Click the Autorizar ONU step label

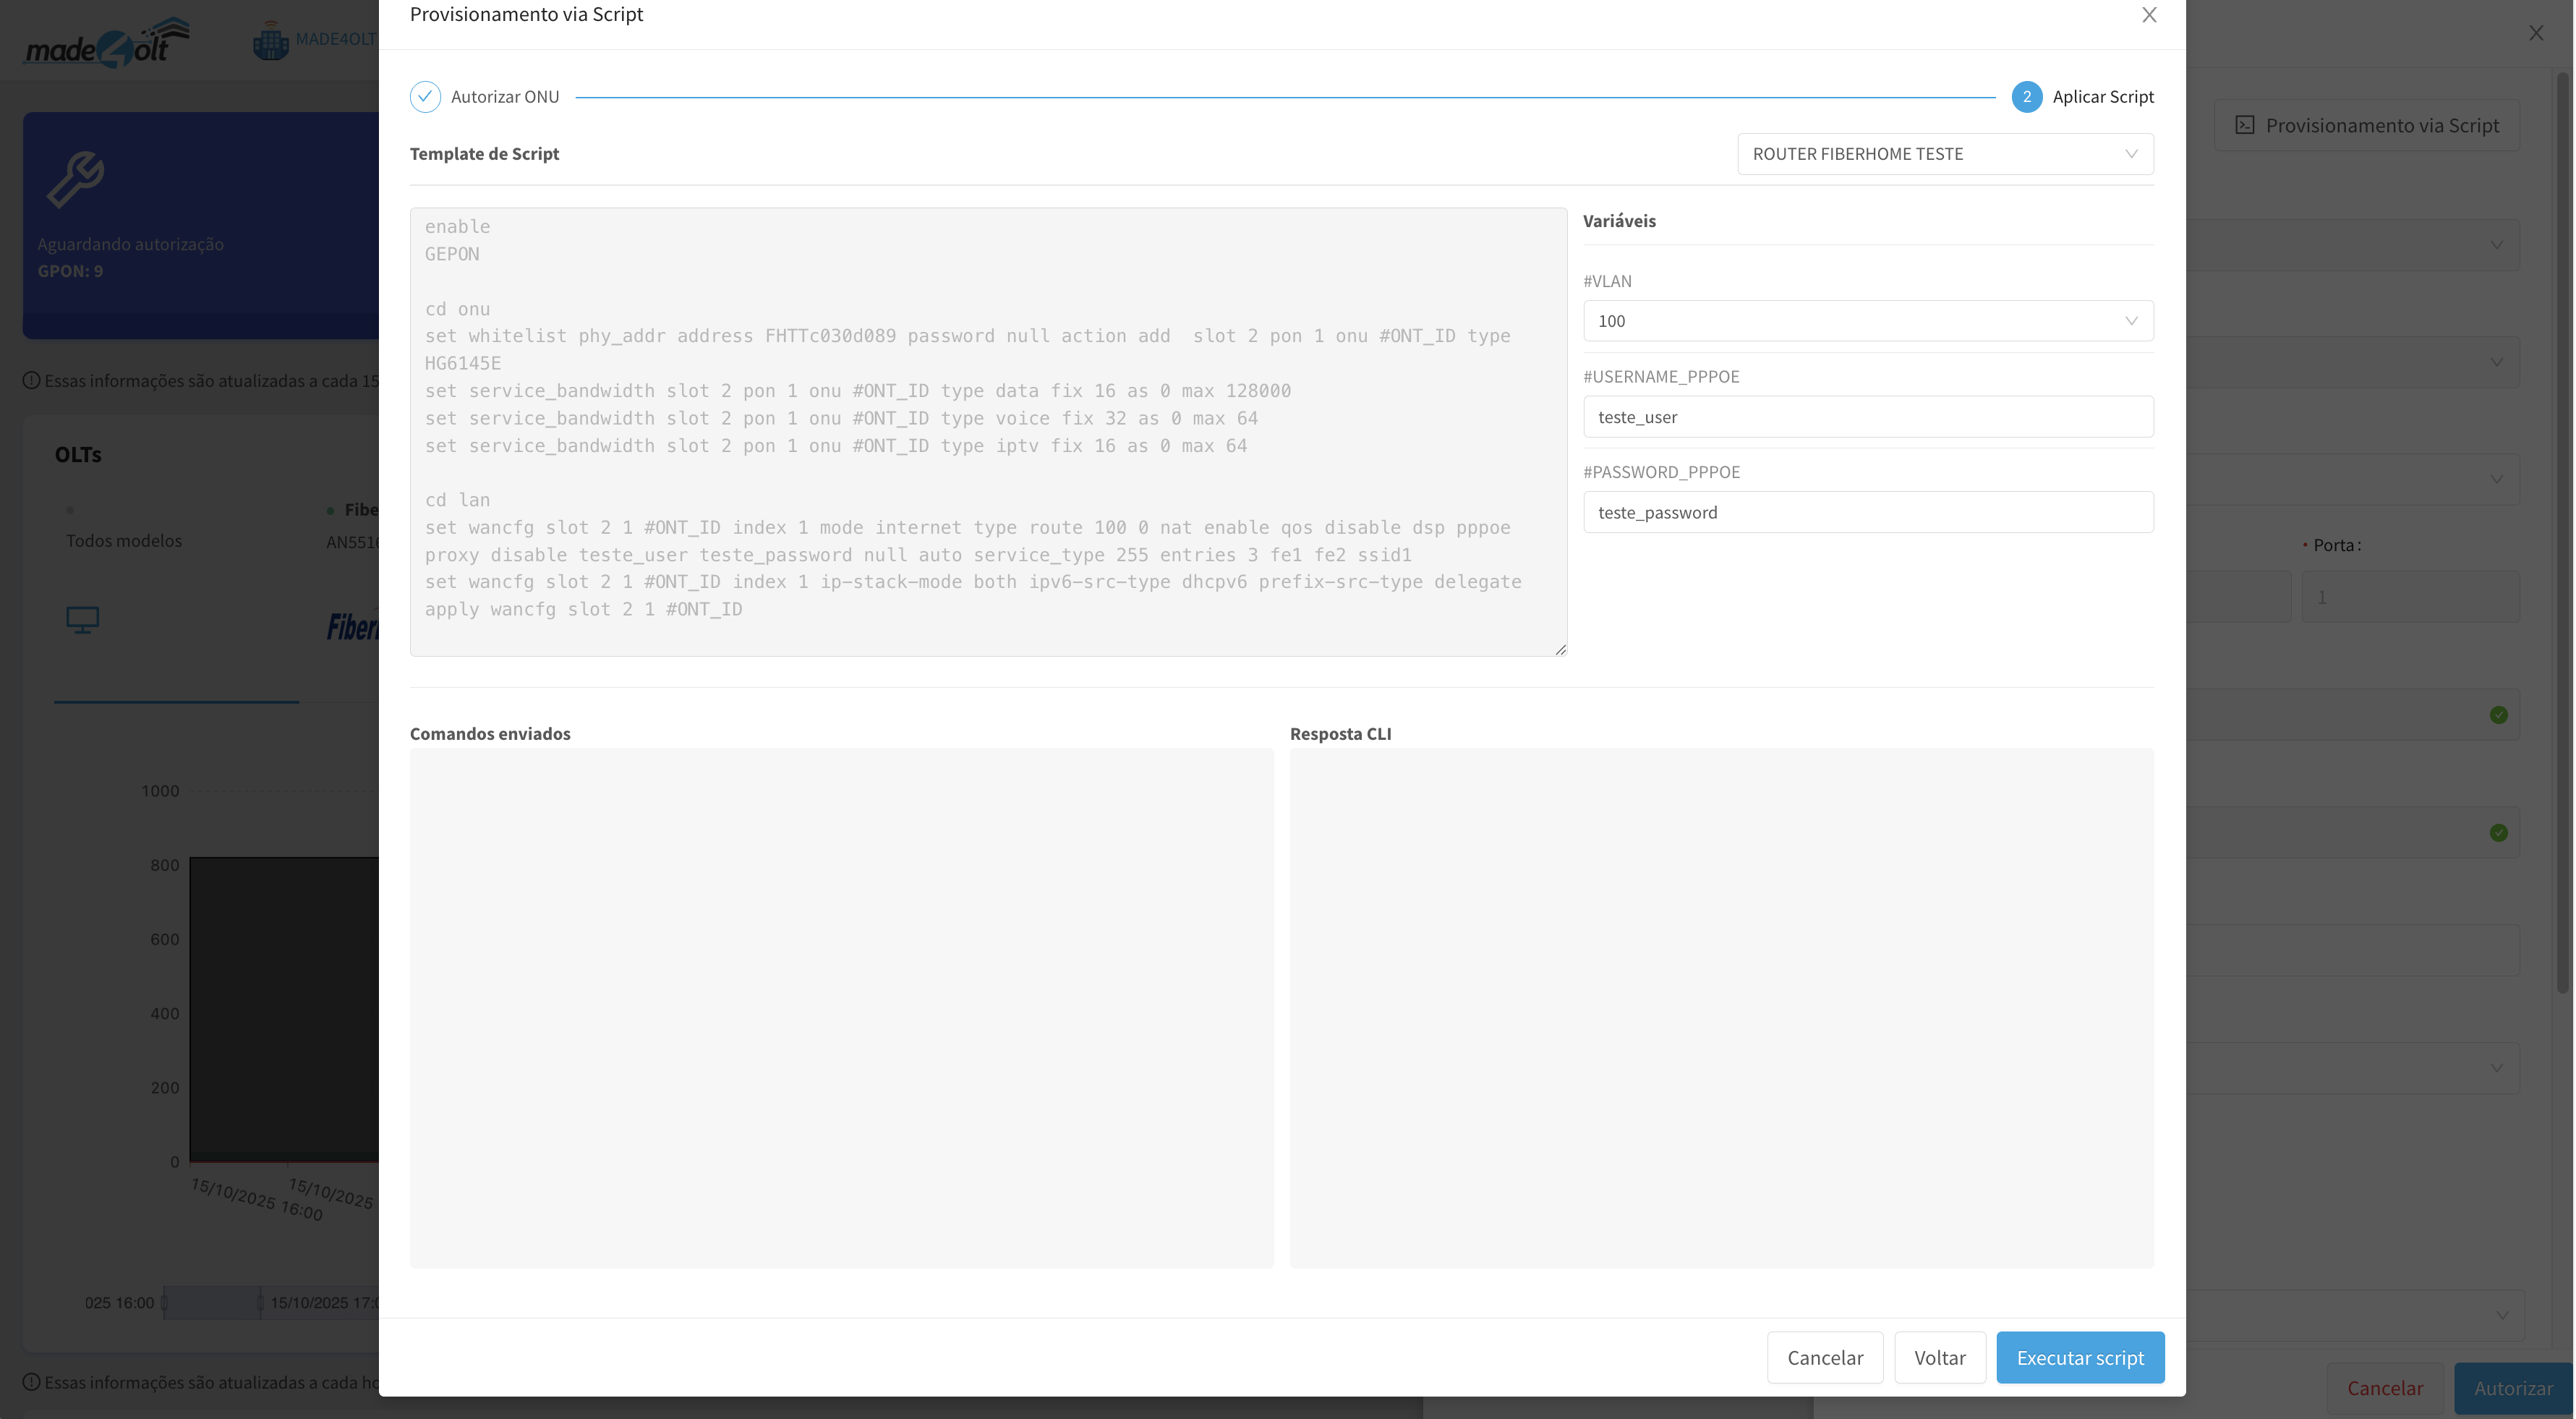pos(504,97)
